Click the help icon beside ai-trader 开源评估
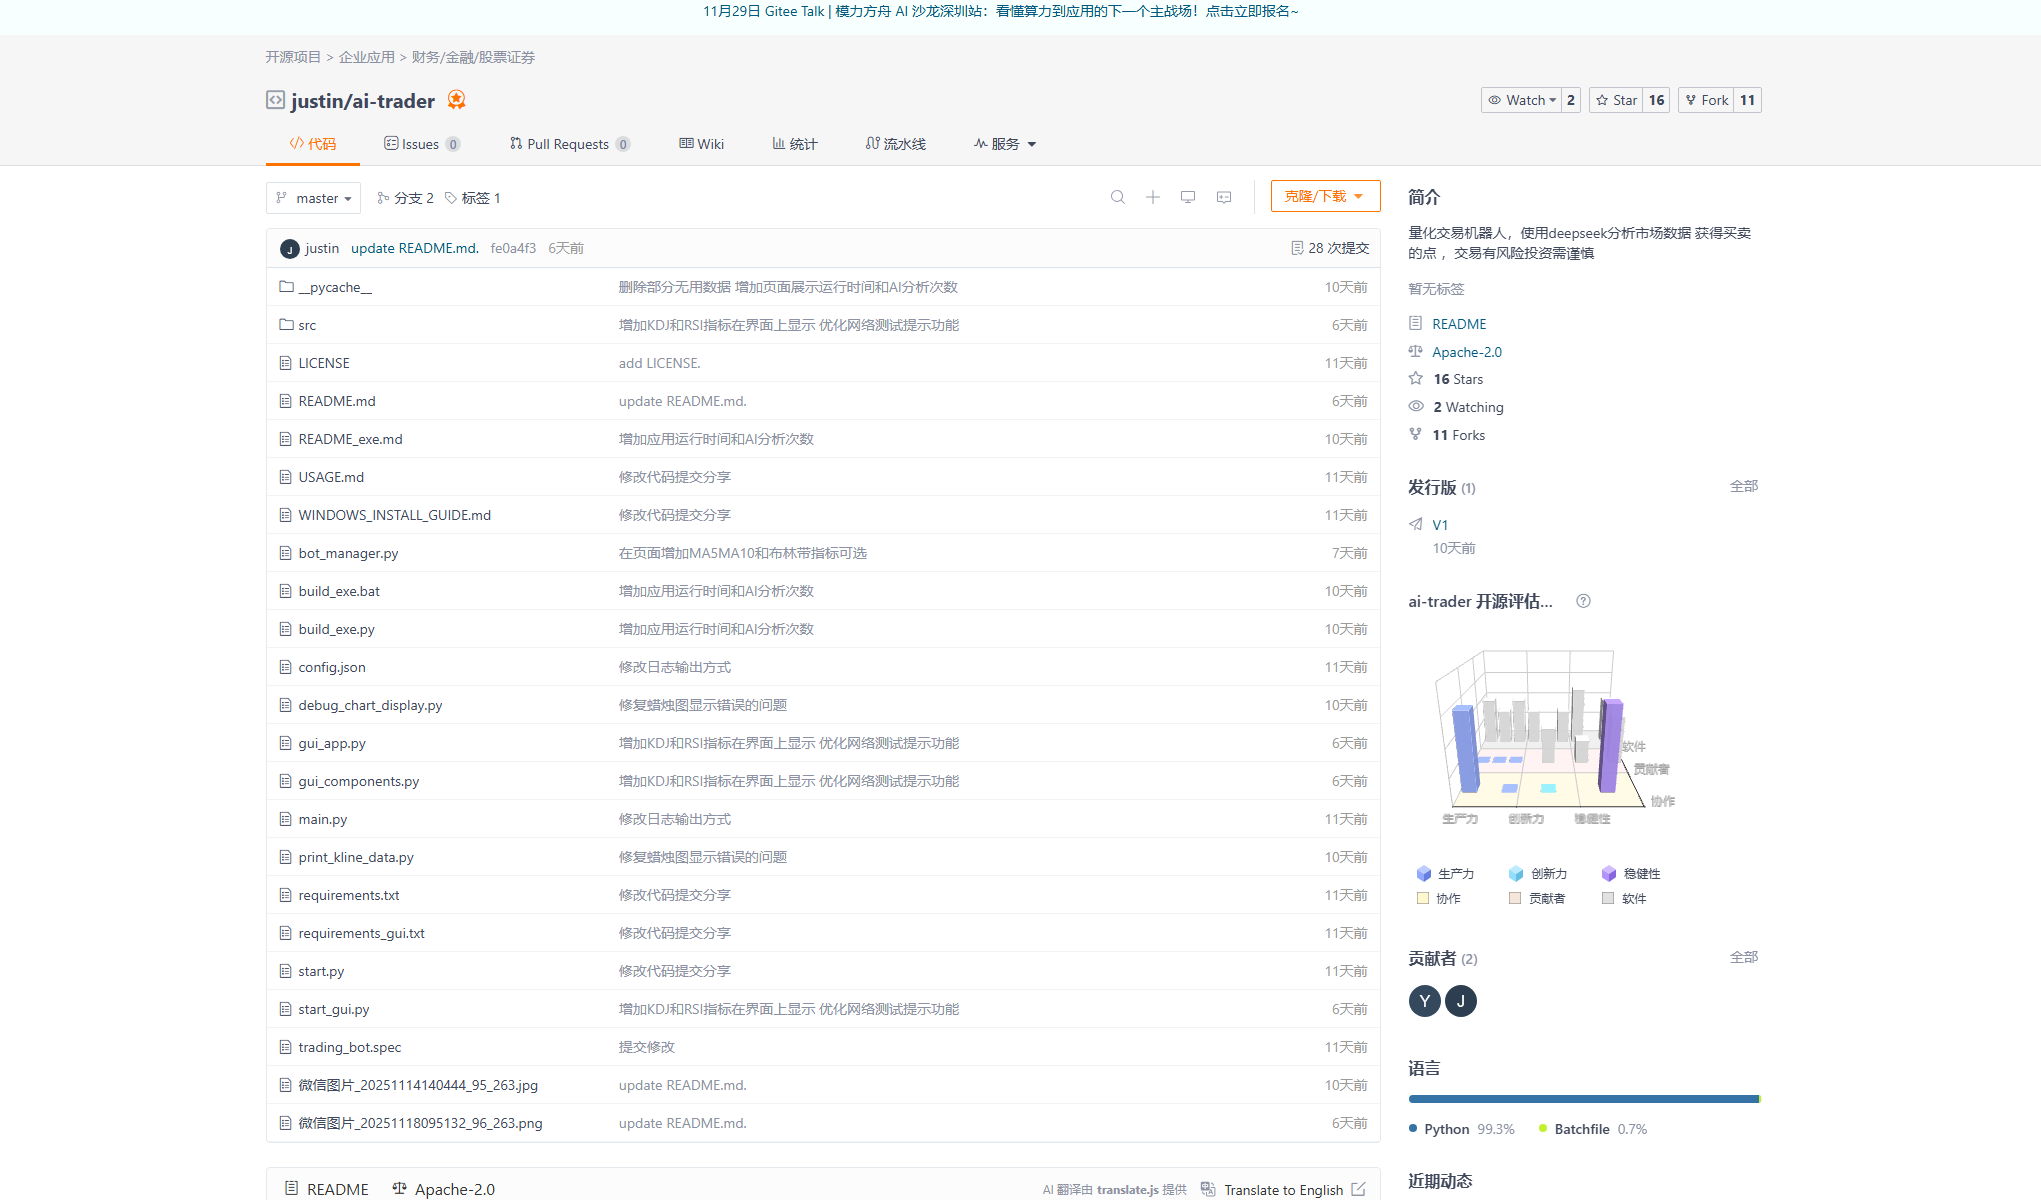 tap(1583, 600)
